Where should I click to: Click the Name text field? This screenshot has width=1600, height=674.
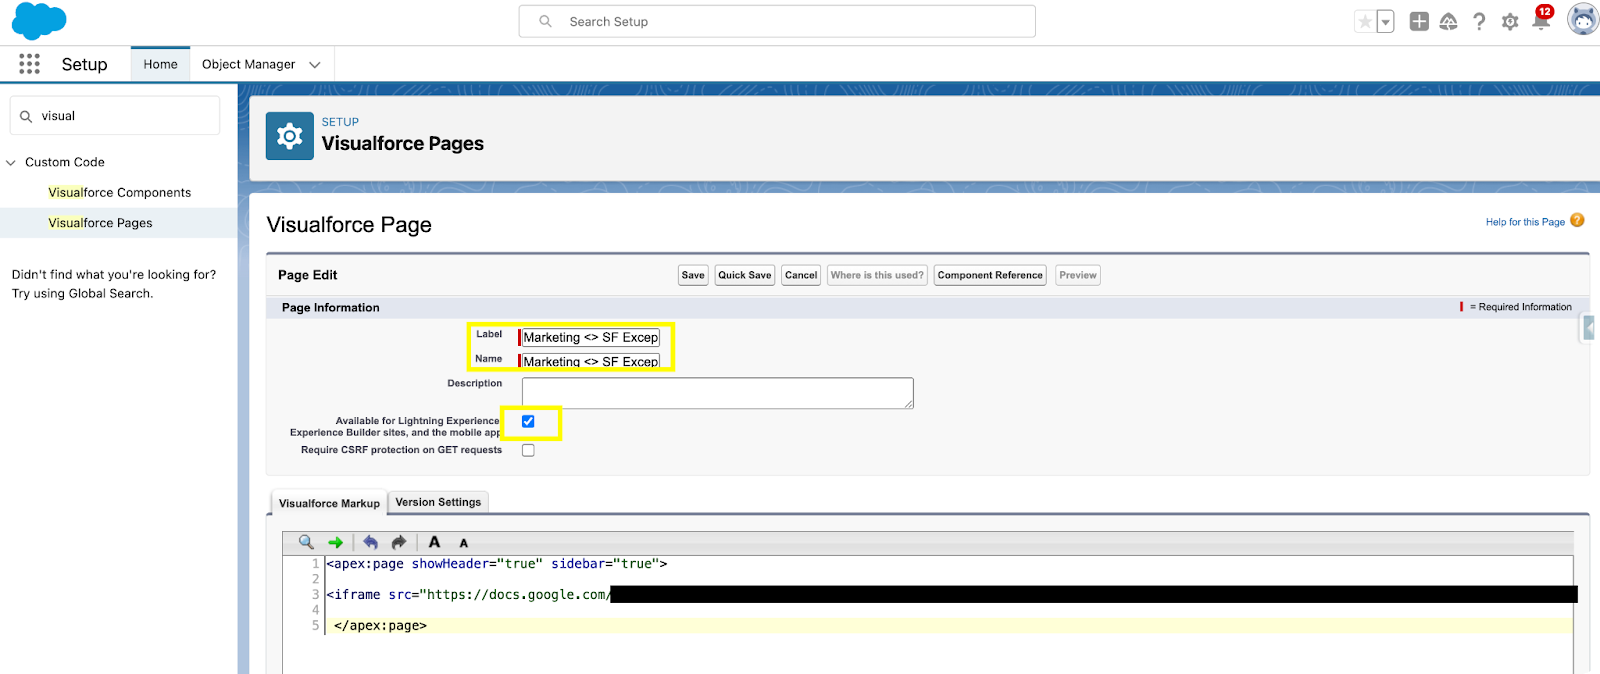point(591,361)
